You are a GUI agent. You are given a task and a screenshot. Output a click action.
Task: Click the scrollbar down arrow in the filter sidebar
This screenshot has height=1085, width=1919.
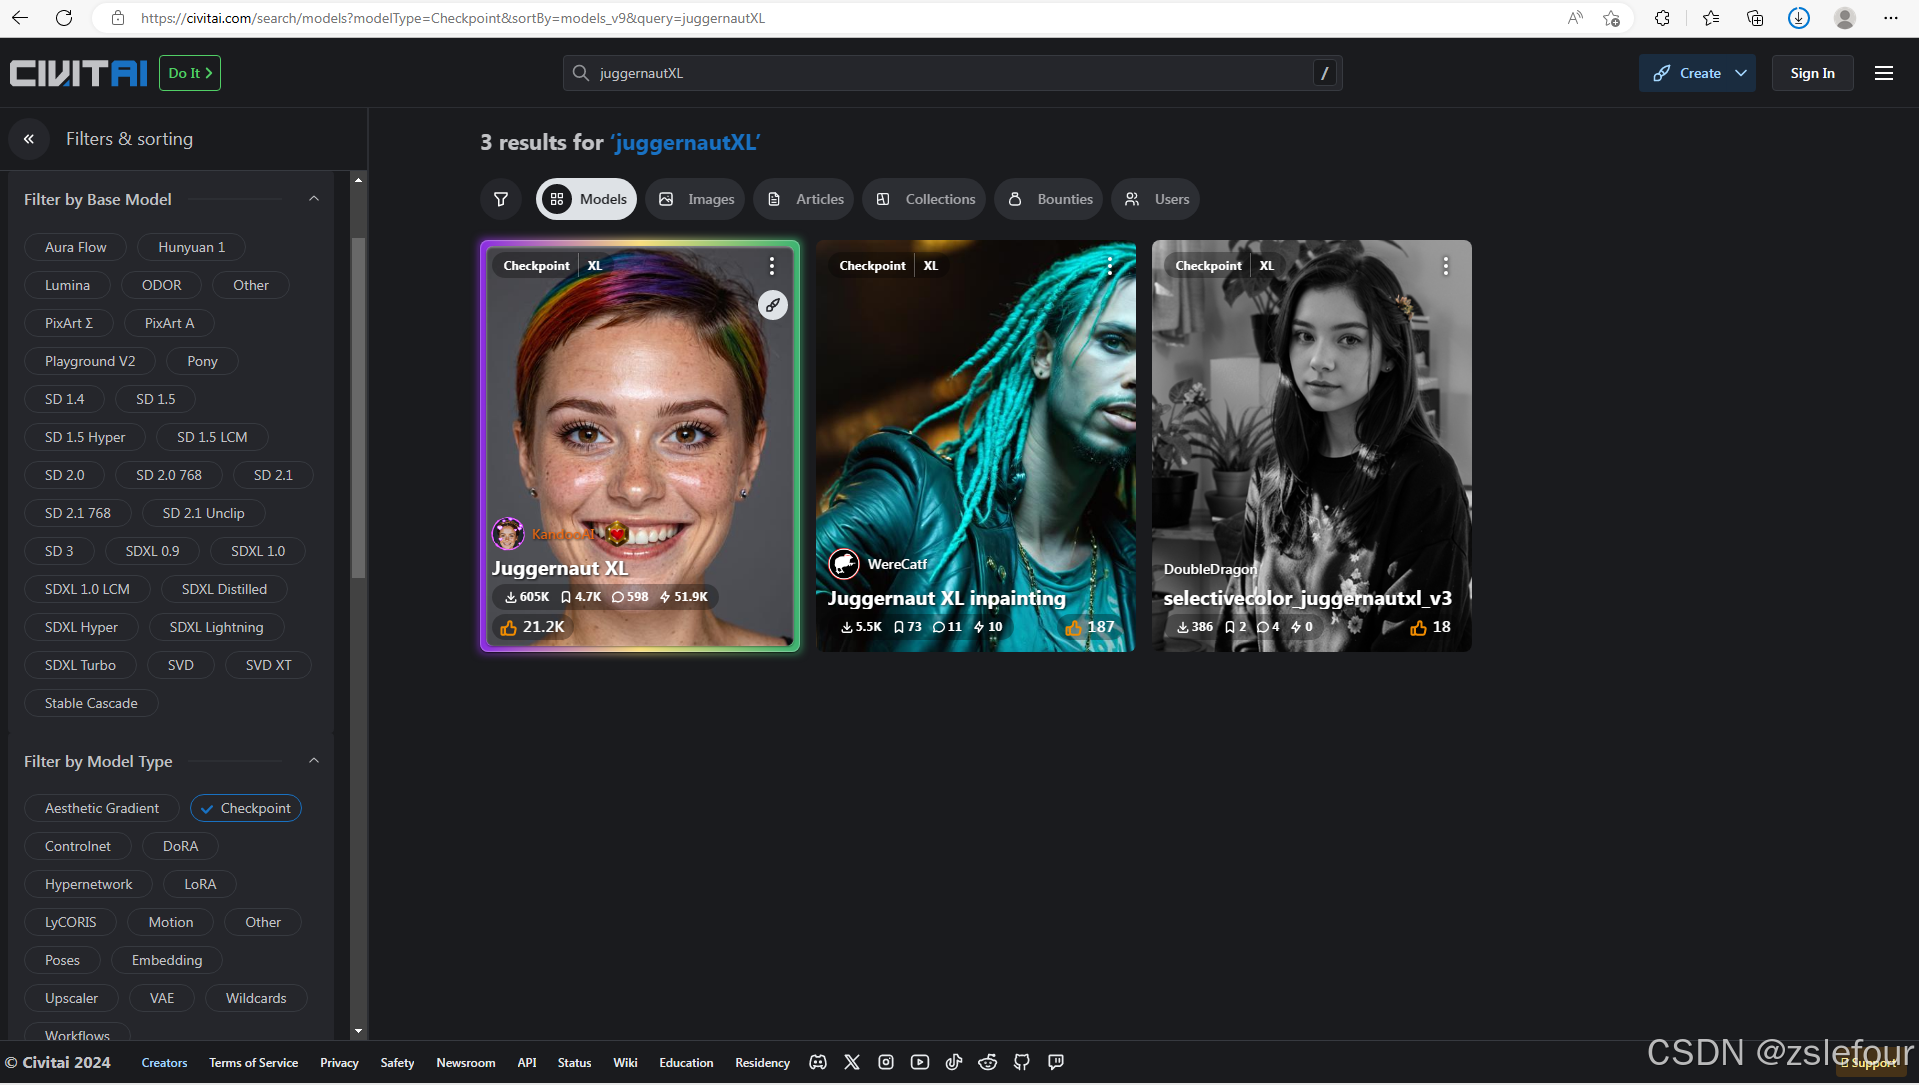pyautogui.click(x=358, y=1031)
